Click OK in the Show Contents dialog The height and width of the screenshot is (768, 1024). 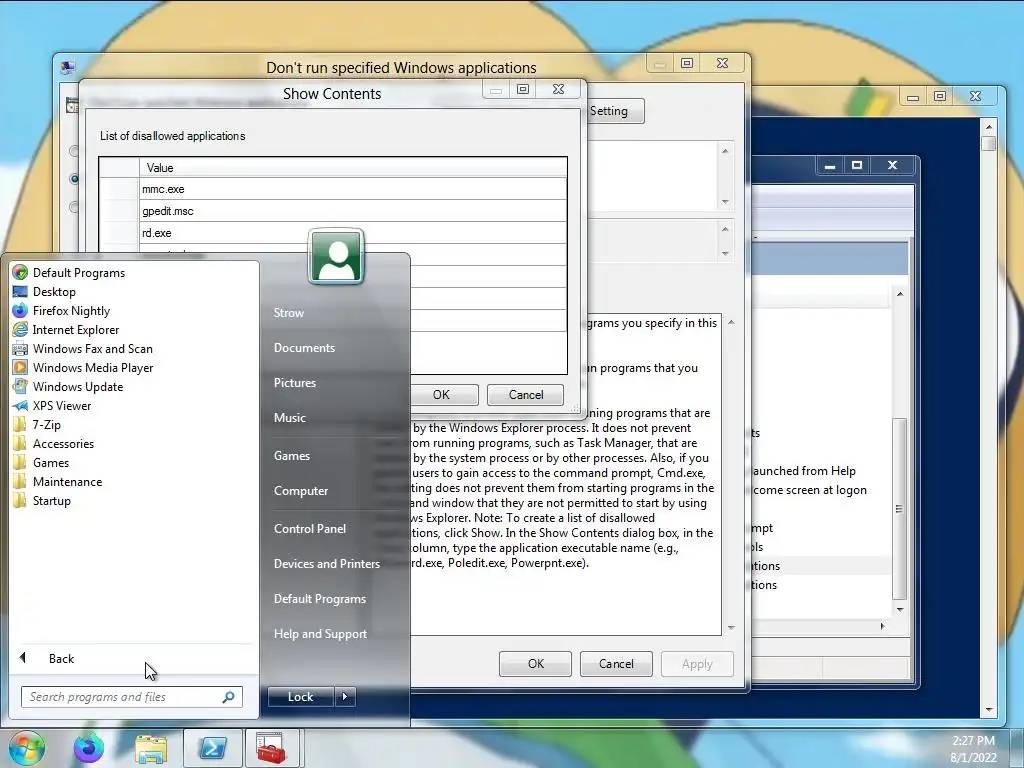coord(442,394)
